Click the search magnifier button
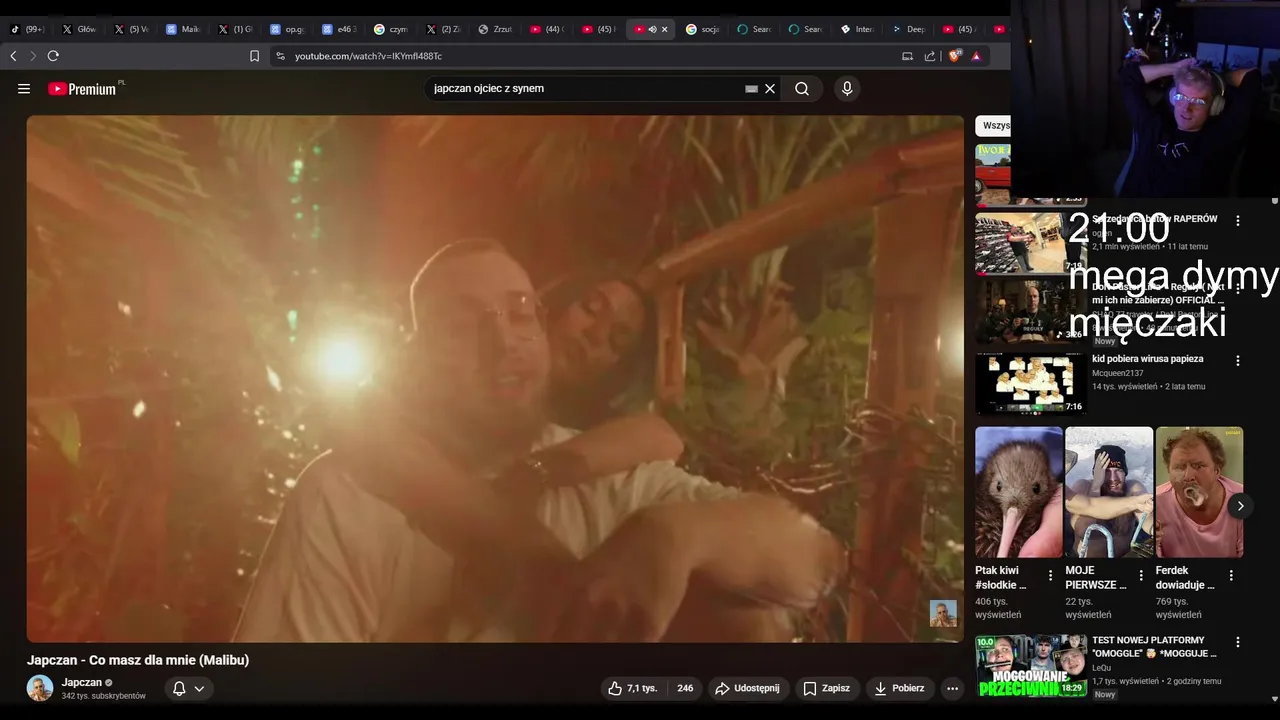 pos(802,89)
